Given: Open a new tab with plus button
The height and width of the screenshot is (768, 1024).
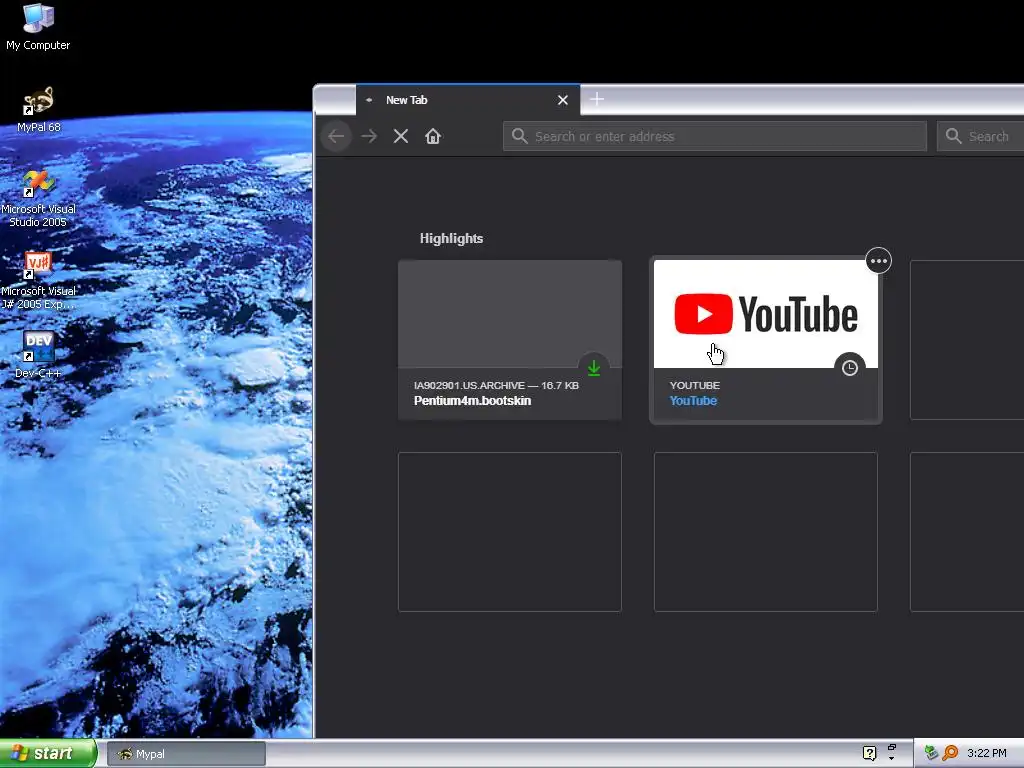Looking at the screenshot, I should click(597, 99).
